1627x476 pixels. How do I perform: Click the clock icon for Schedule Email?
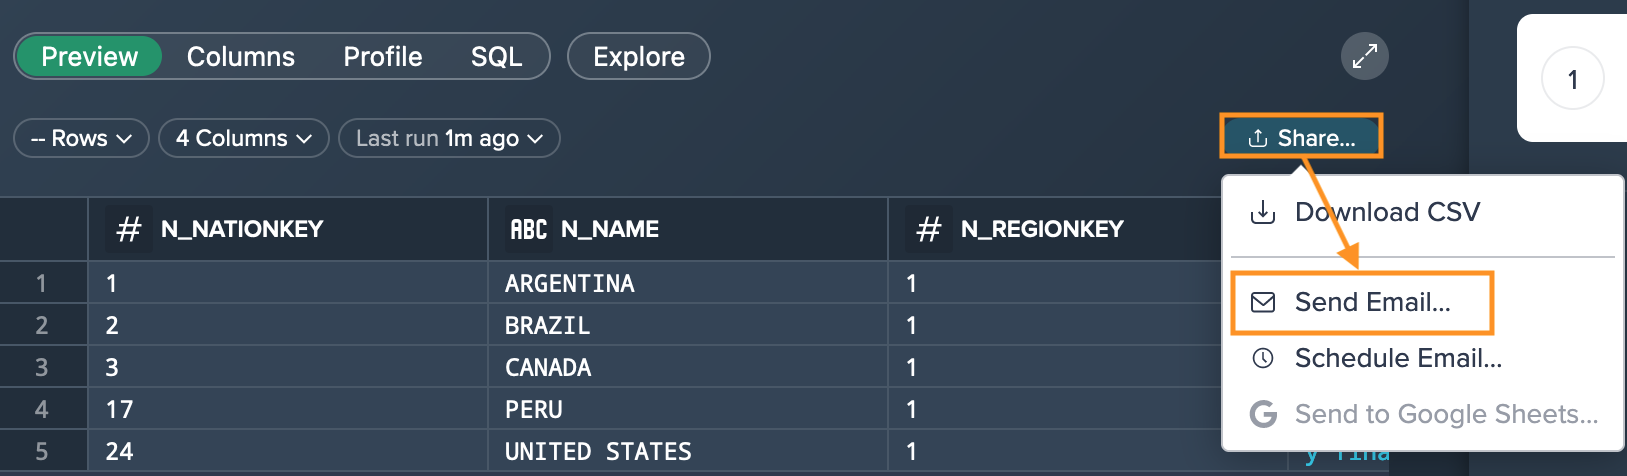[x=1263, y=358]
